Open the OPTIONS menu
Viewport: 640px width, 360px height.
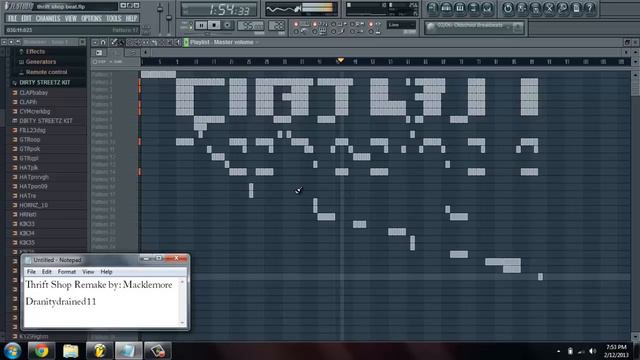[x=91, y=18]
